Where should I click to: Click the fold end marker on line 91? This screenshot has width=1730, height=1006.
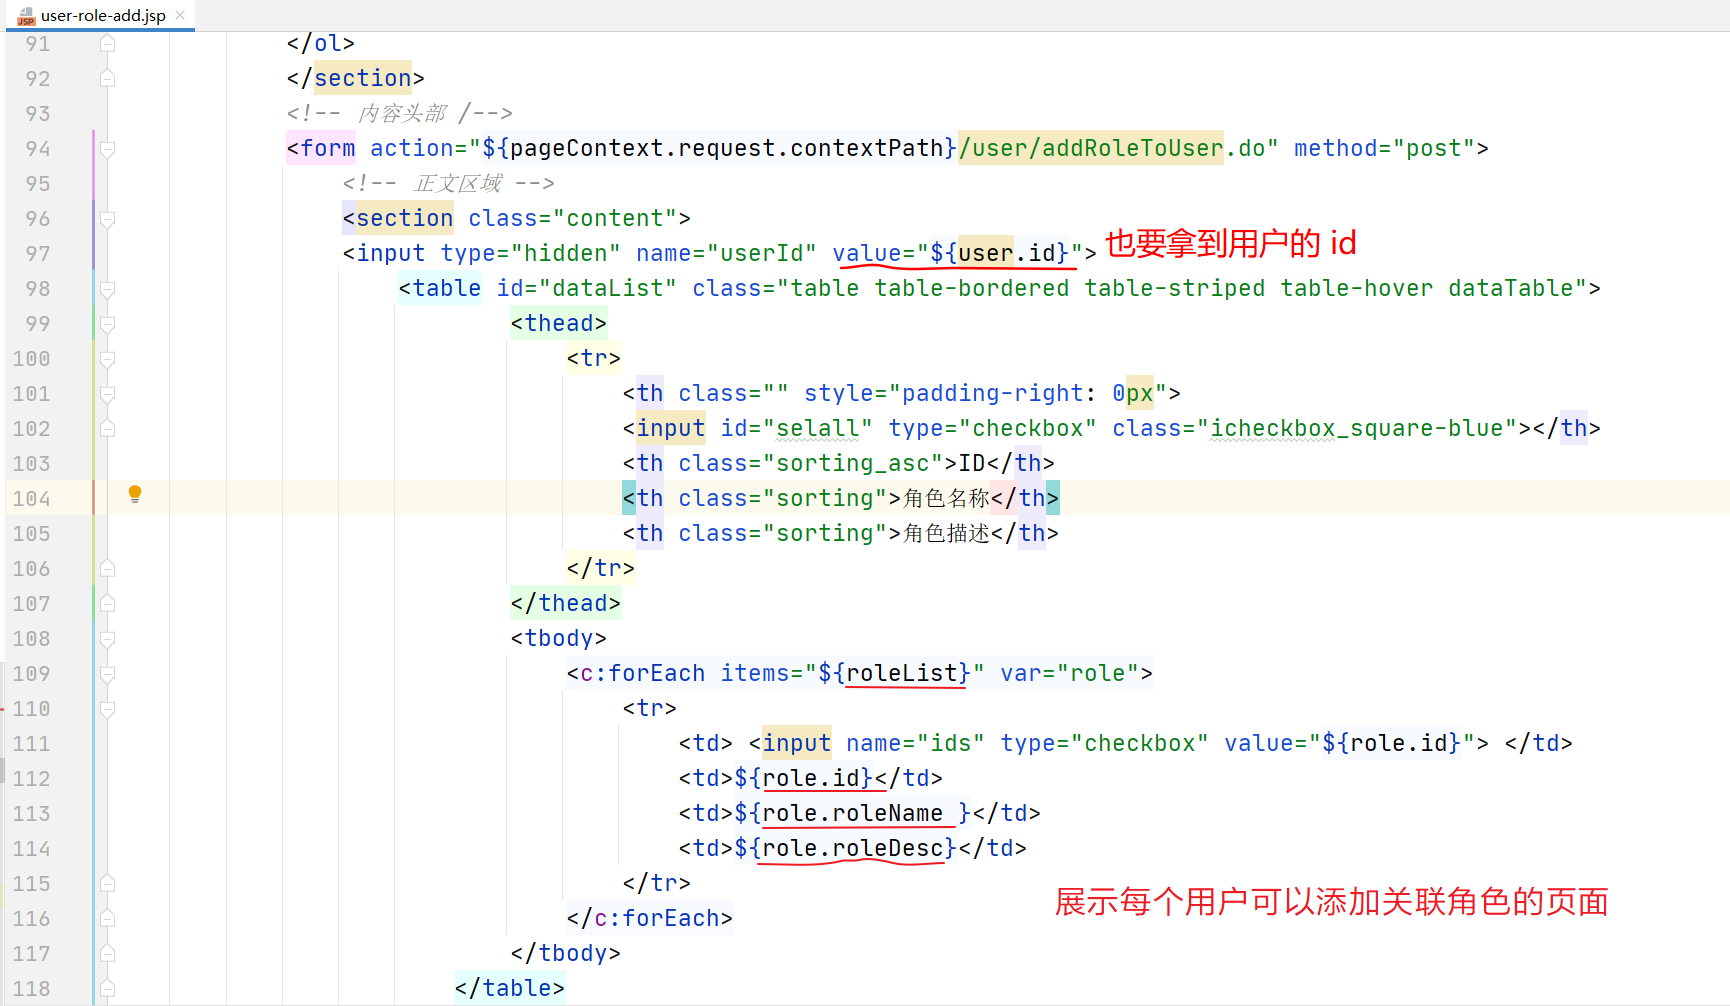coord(107,43)
